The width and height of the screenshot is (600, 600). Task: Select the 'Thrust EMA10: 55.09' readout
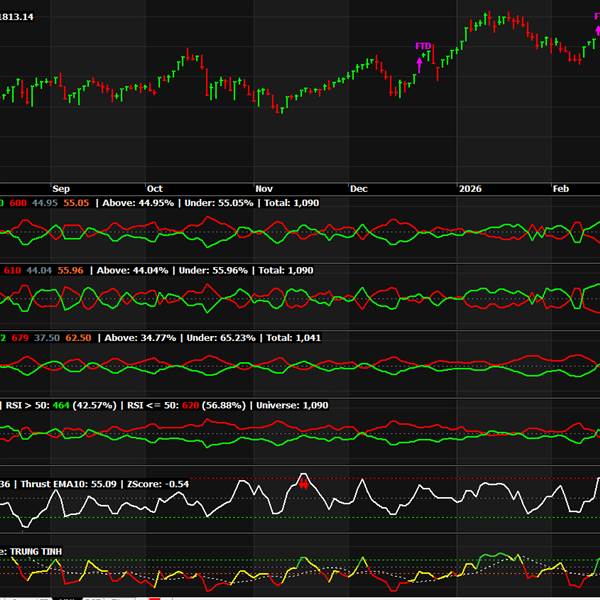coord(68,484)
